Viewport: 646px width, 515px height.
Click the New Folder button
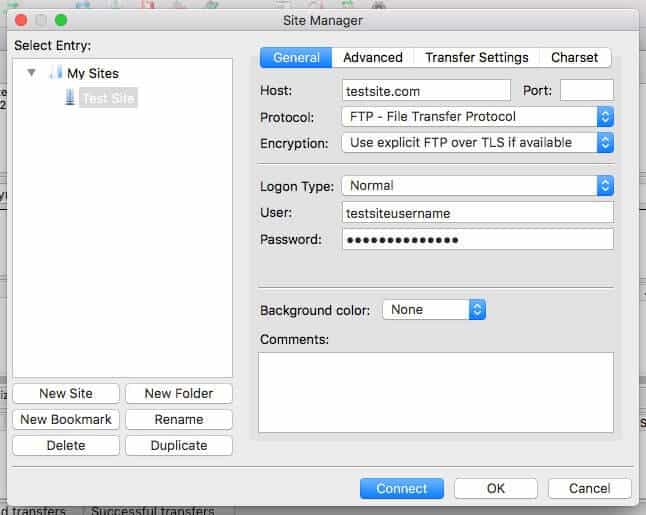click(x=179, y=393)
